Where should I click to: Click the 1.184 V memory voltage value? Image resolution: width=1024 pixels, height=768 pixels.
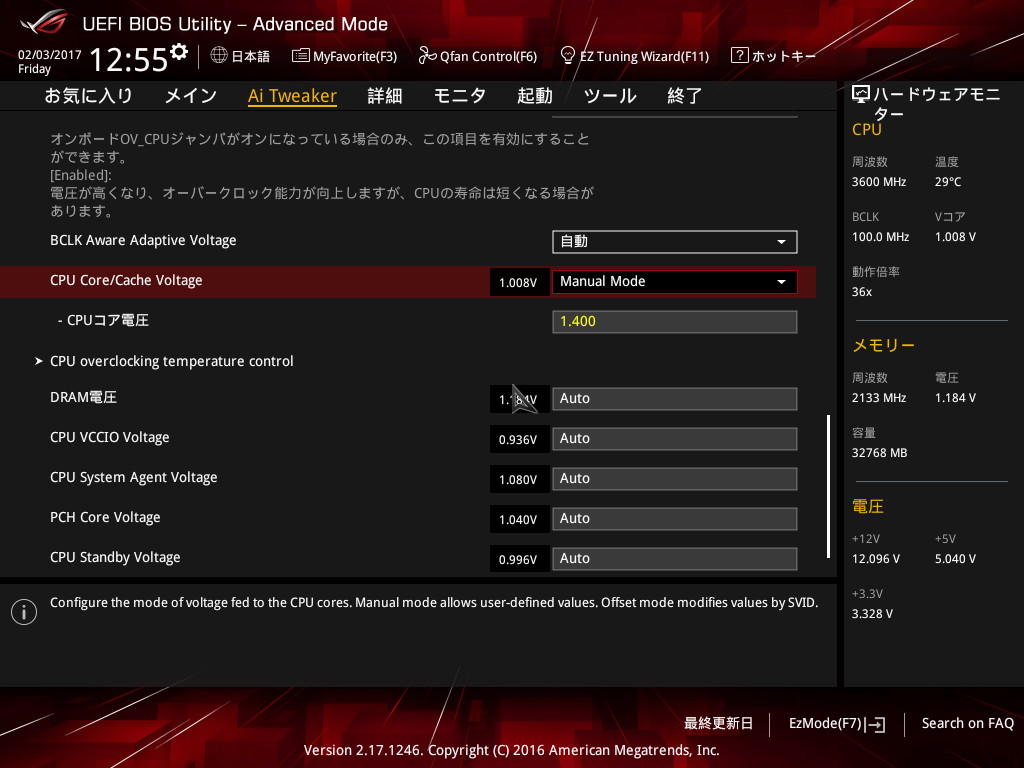click(x=955, y=398)
